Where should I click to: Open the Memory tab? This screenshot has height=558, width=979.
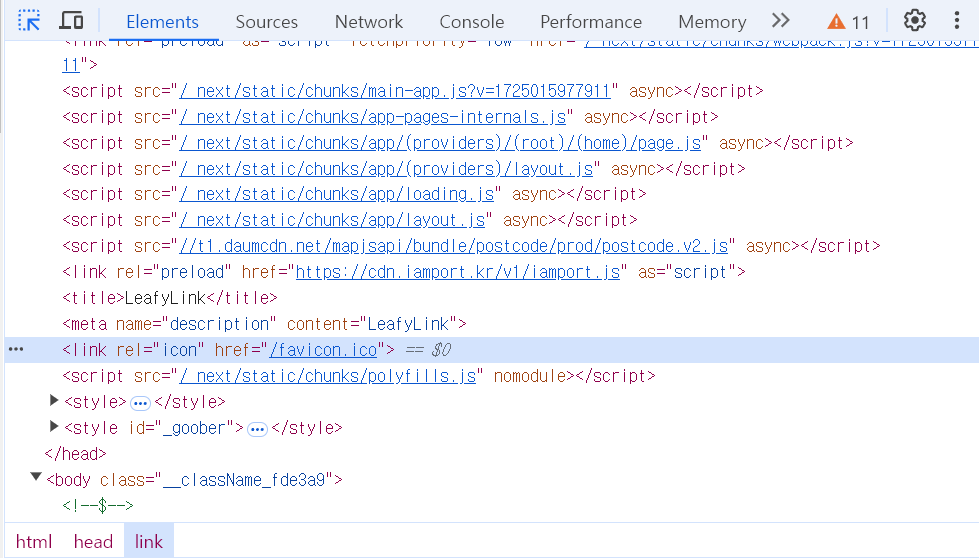tap(712, 22)
